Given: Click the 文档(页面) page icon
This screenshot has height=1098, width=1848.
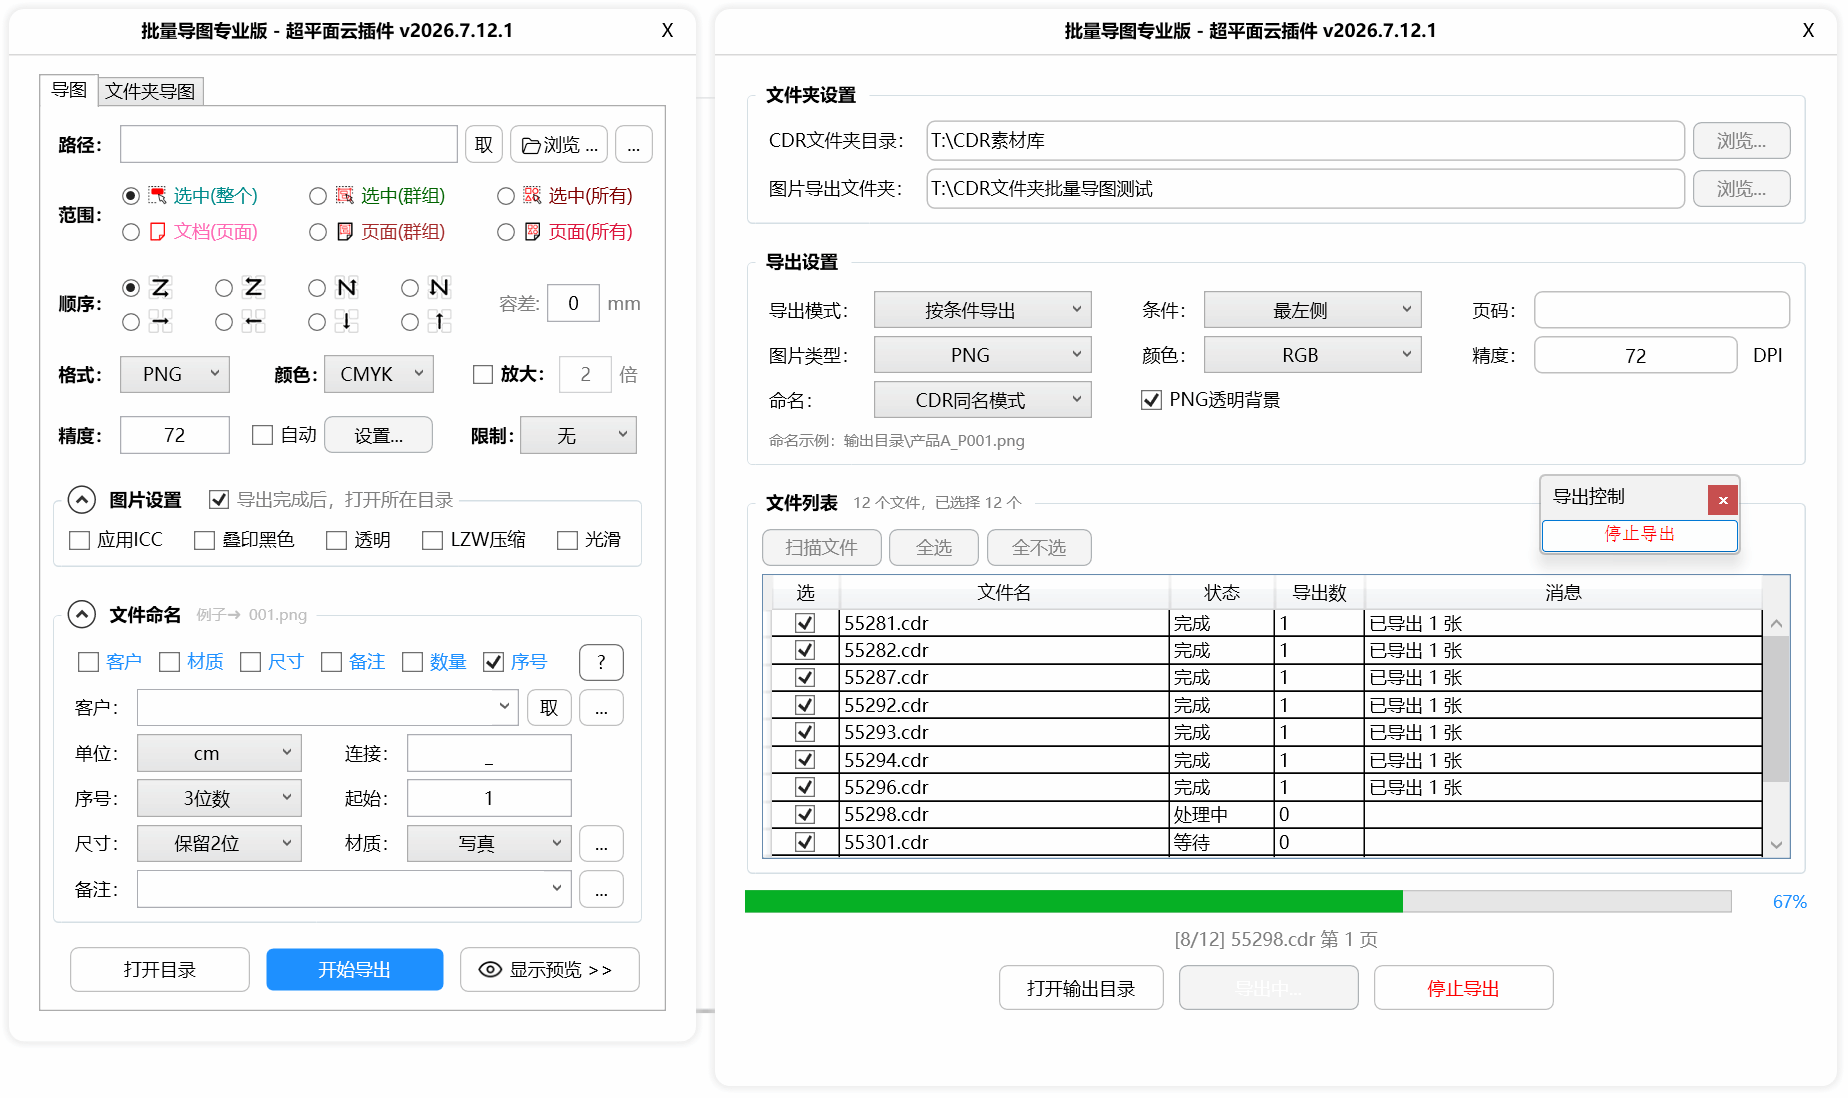Looking at the screenshot, I should (158, 232).
